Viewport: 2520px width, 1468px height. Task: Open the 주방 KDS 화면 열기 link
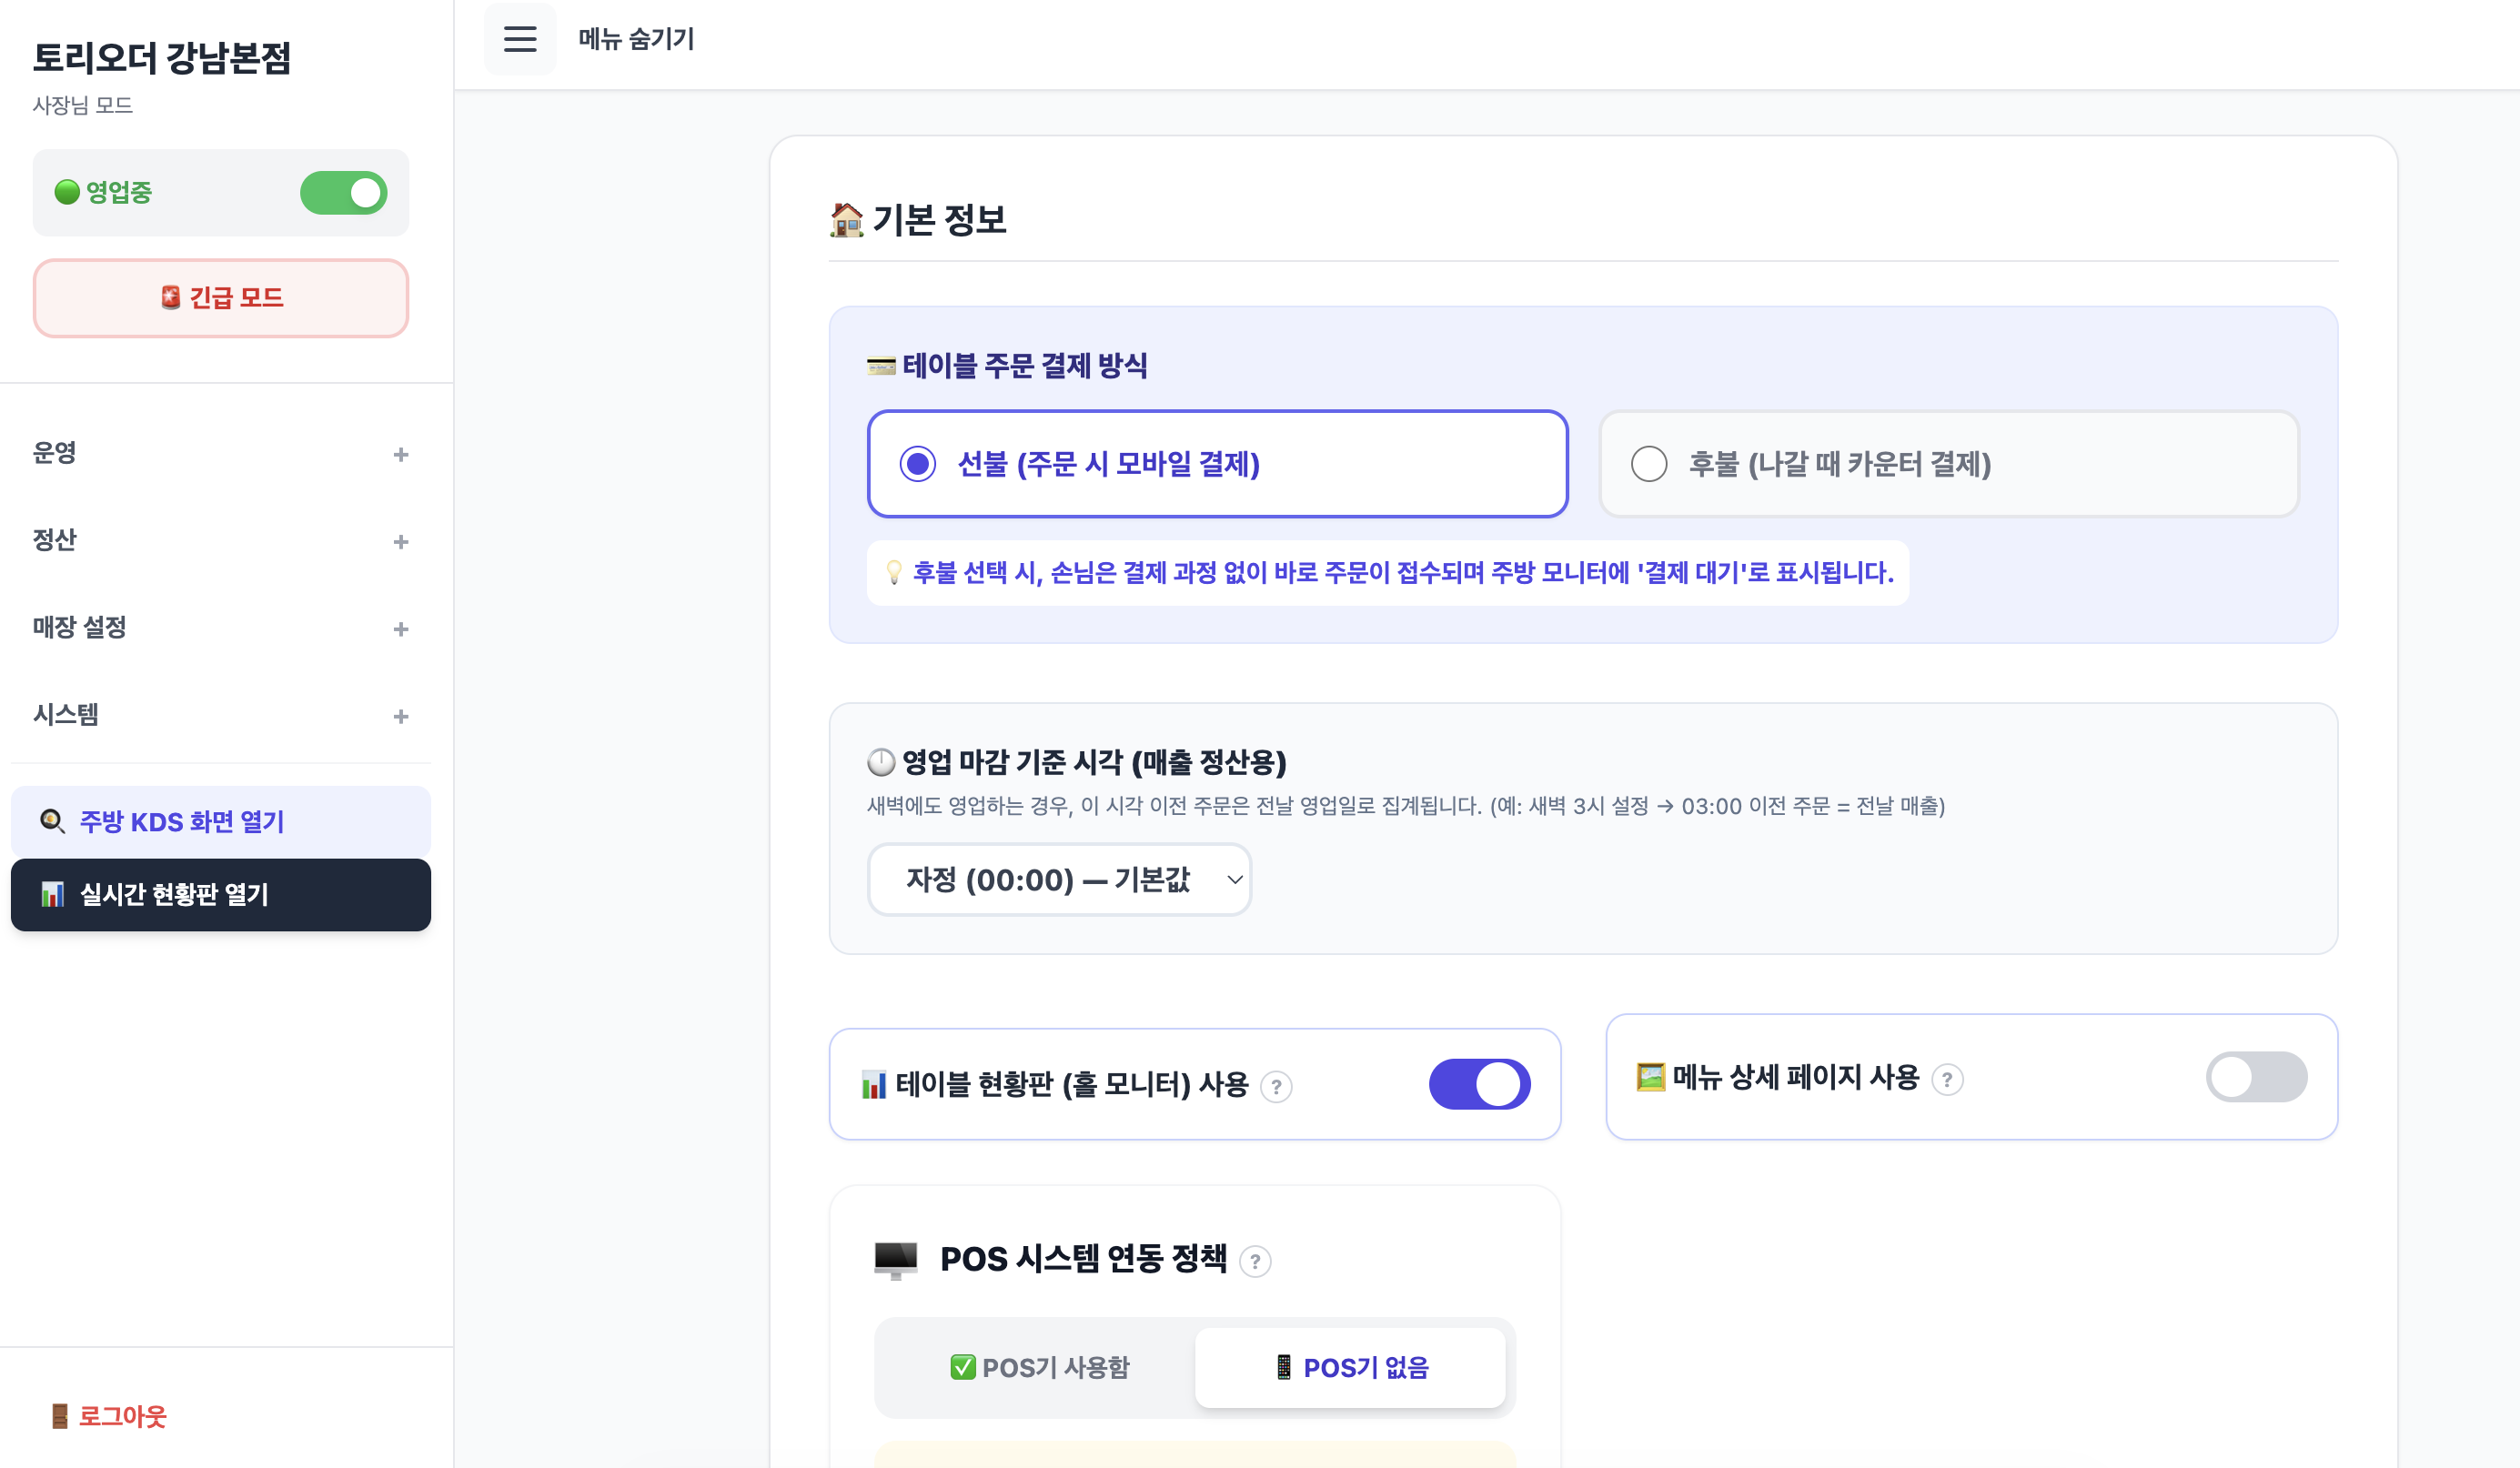pyautogui.click(x=221, y=821)
